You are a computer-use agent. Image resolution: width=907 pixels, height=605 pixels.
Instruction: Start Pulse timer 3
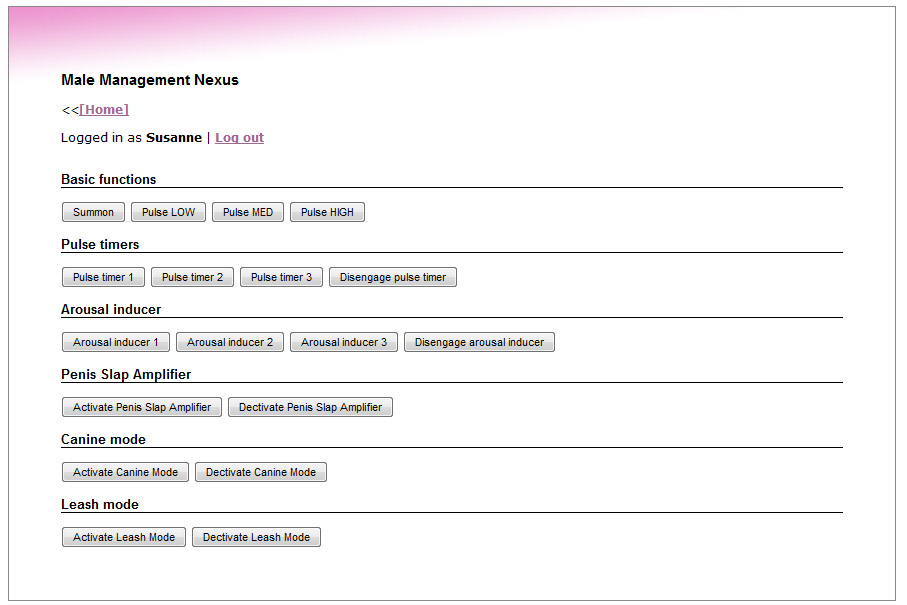tap(281, 277)
